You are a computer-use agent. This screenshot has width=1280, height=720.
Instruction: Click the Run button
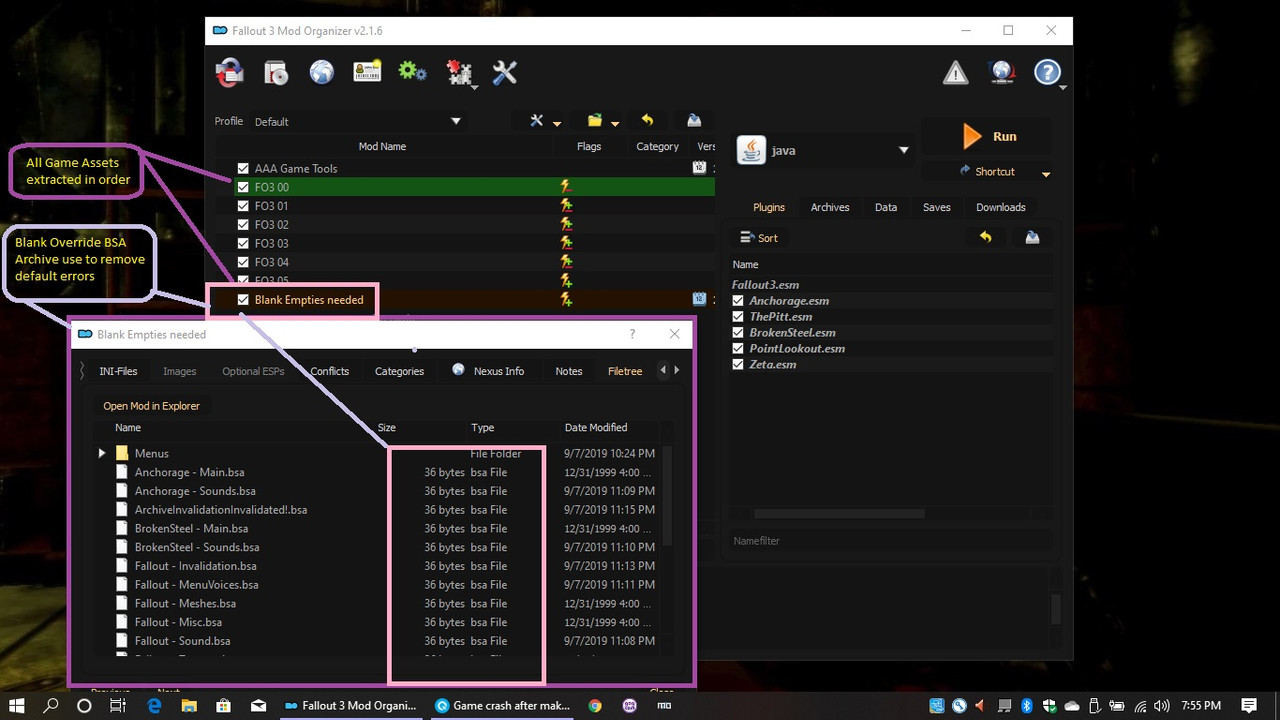(x=989, y=136)
